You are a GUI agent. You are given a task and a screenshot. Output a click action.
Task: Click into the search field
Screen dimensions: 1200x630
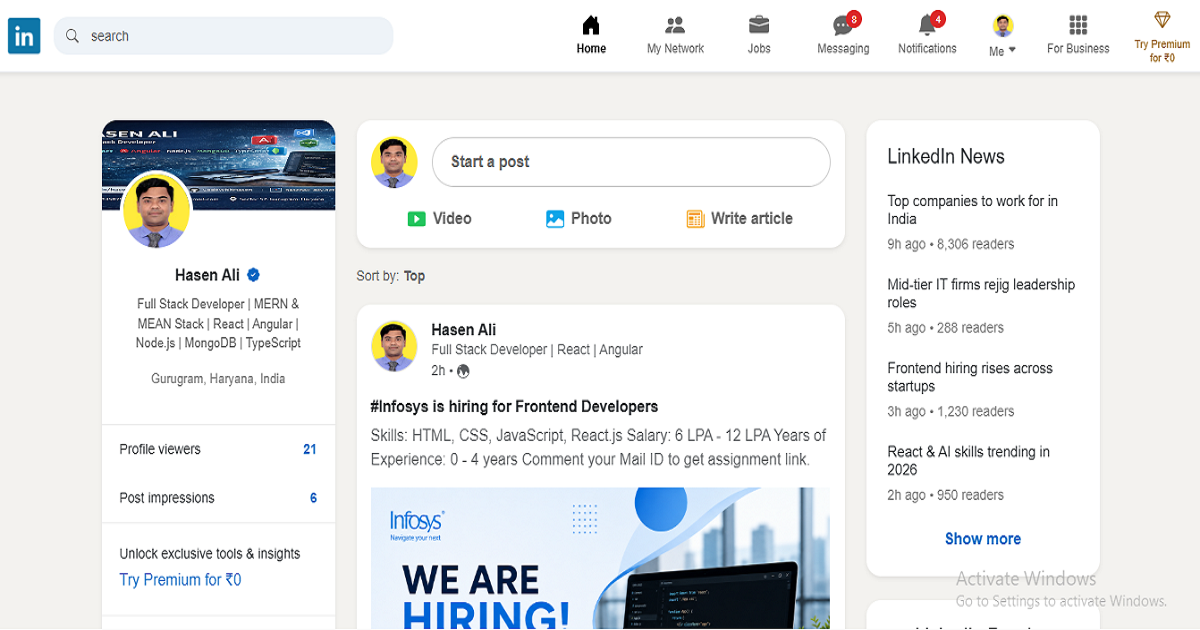coord(224,36)
